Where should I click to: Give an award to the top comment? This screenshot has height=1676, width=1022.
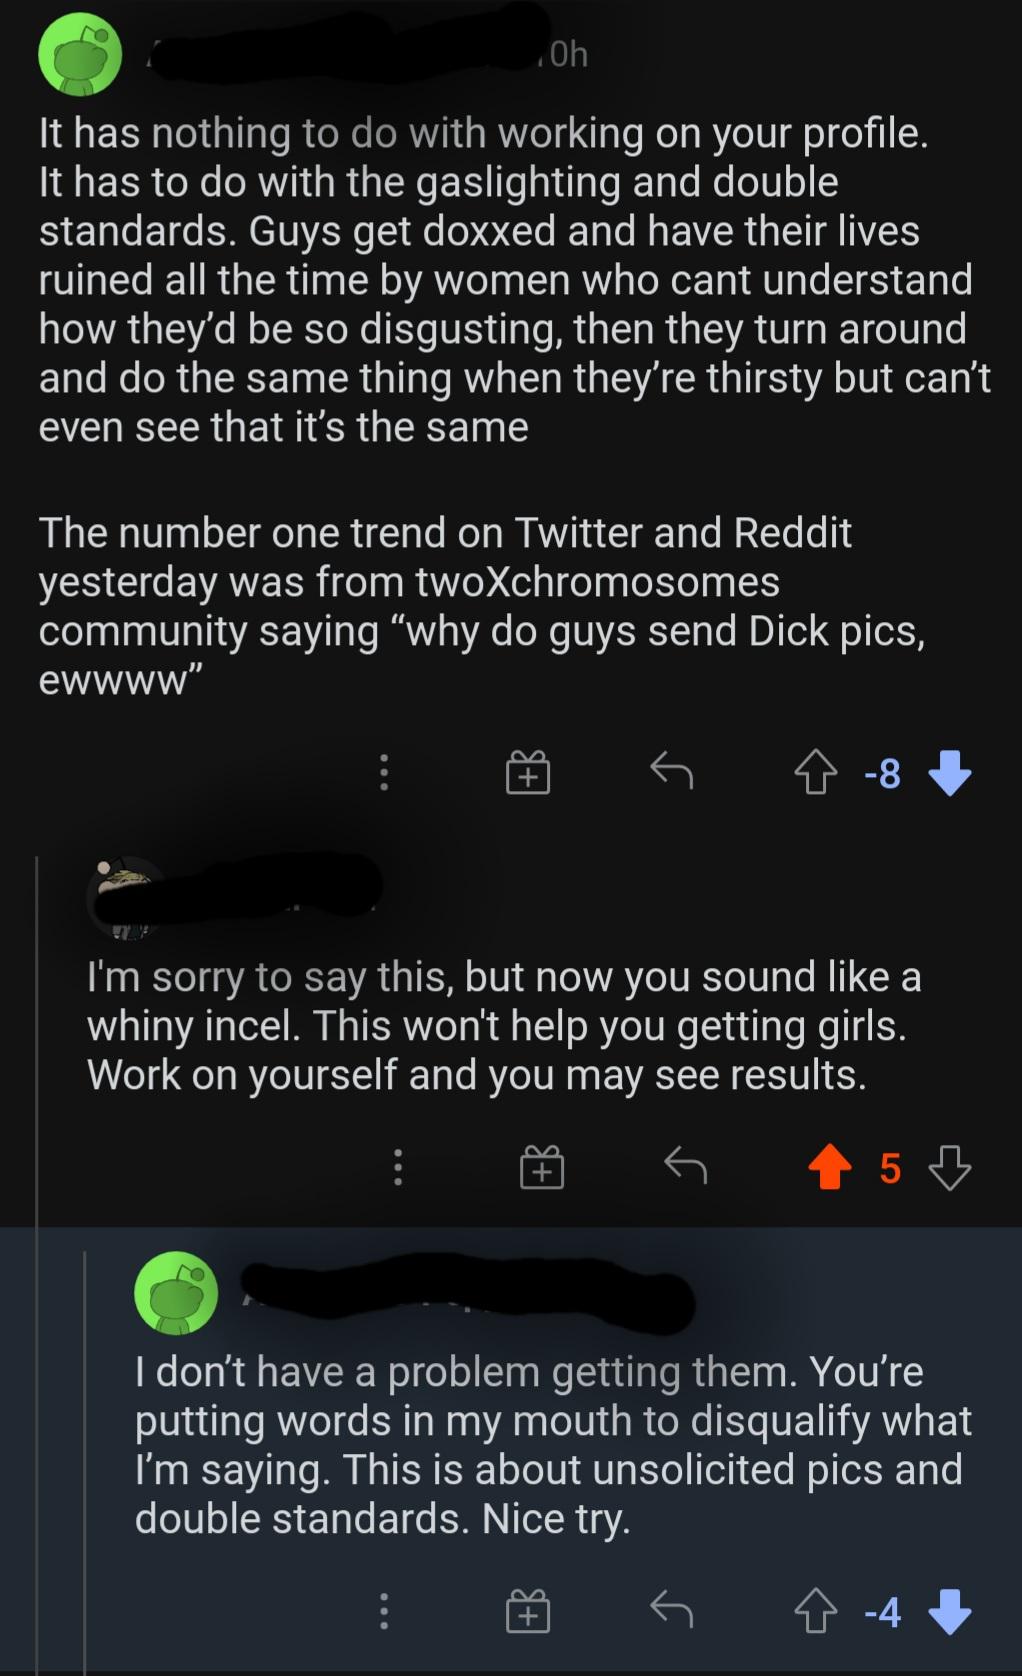point(528,773)
